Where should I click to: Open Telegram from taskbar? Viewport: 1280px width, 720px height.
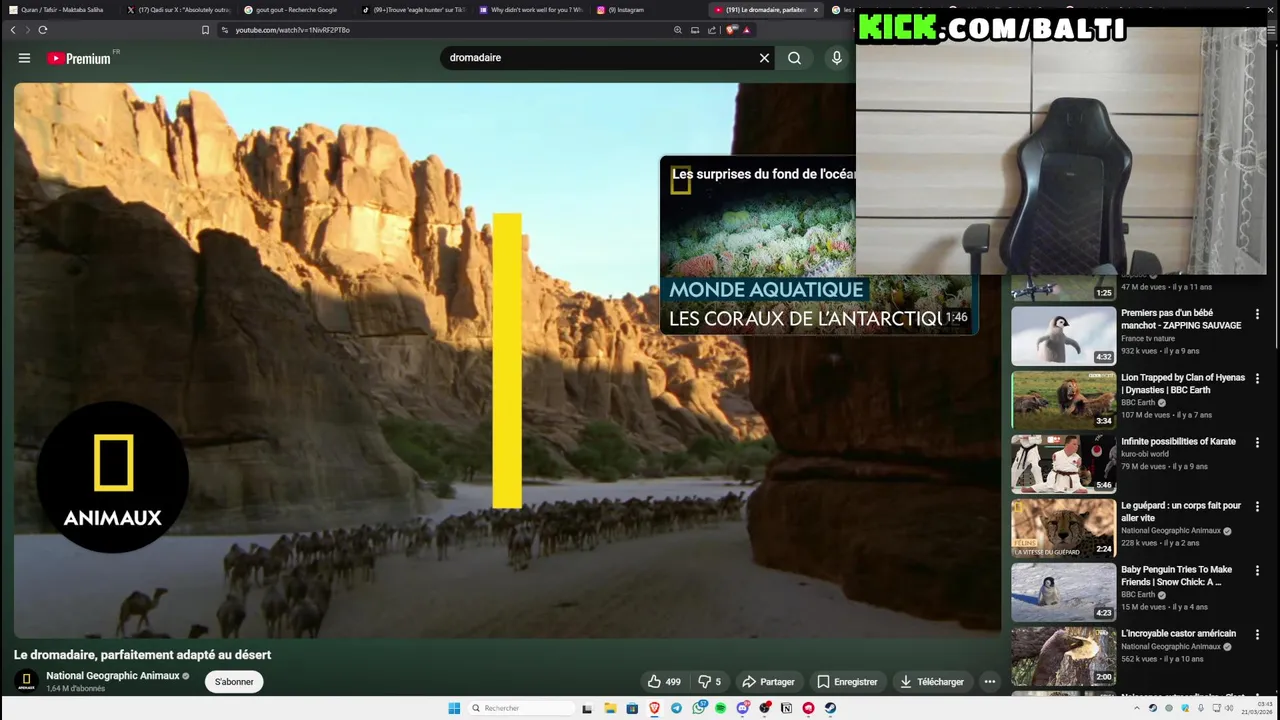tap(676, 708)
